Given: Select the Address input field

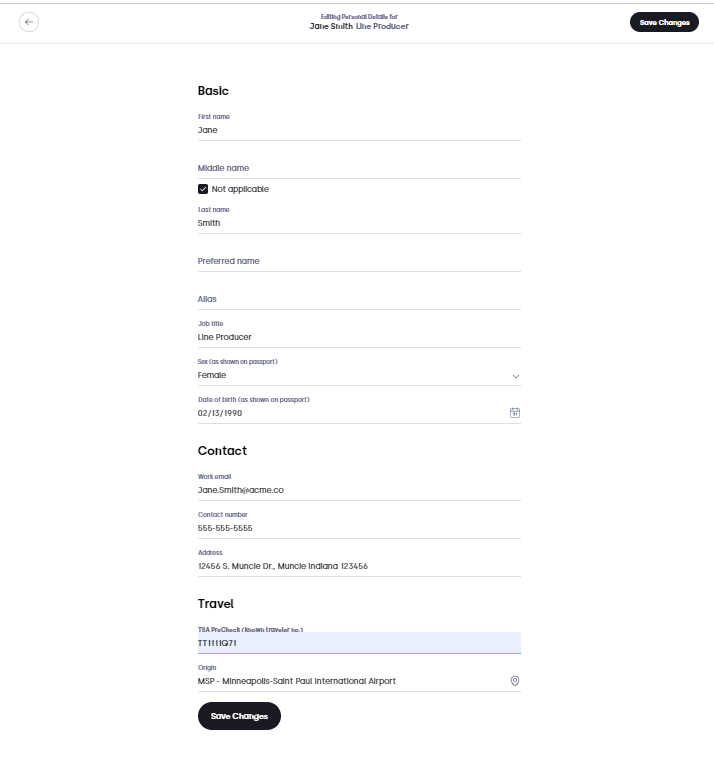Looking at the screenshot, I should pyautogui.click(x=359, y=562).
